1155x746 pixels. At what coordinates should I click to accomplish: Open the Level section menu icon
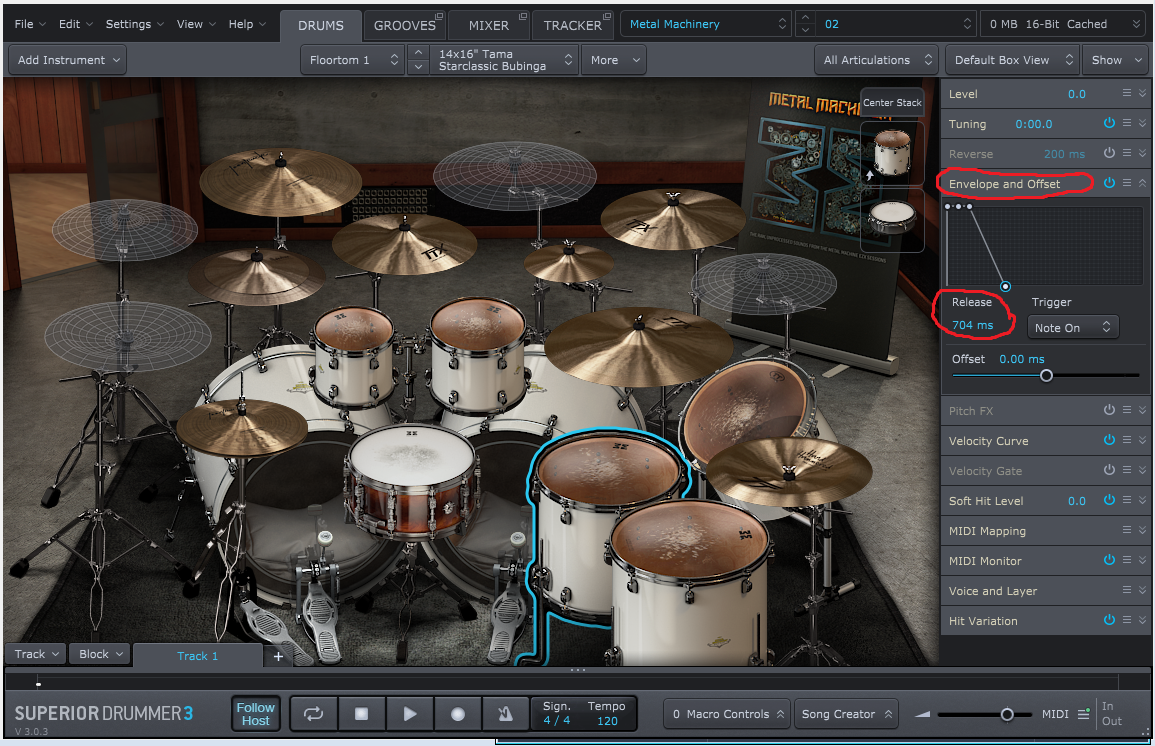point(1127,94)
